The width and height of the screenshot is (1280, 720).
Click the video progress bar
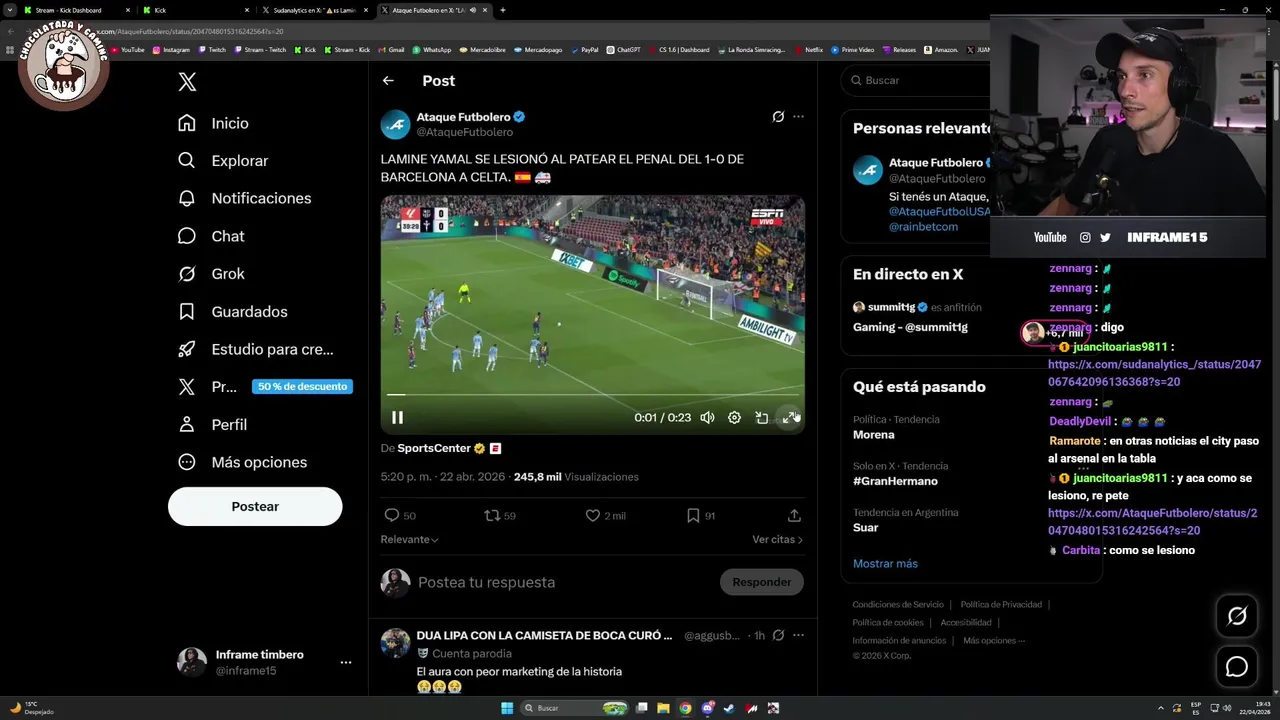click(592, 395)
